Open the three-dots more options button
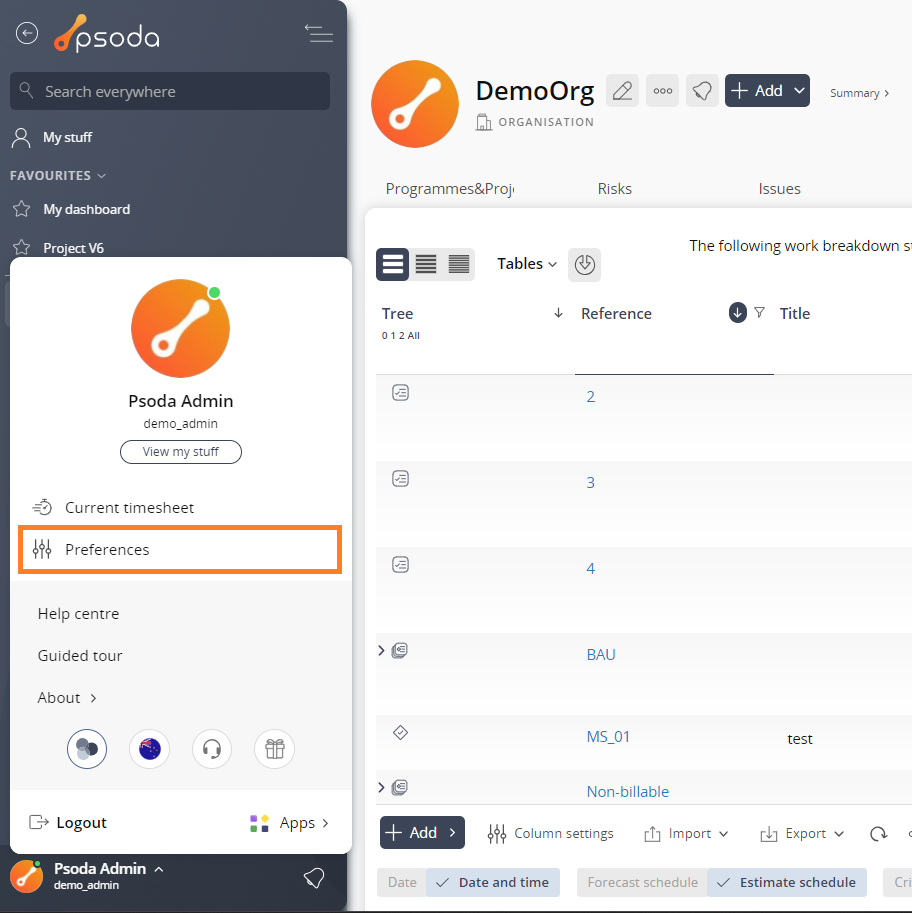912x913 pixels. [662, 91]
